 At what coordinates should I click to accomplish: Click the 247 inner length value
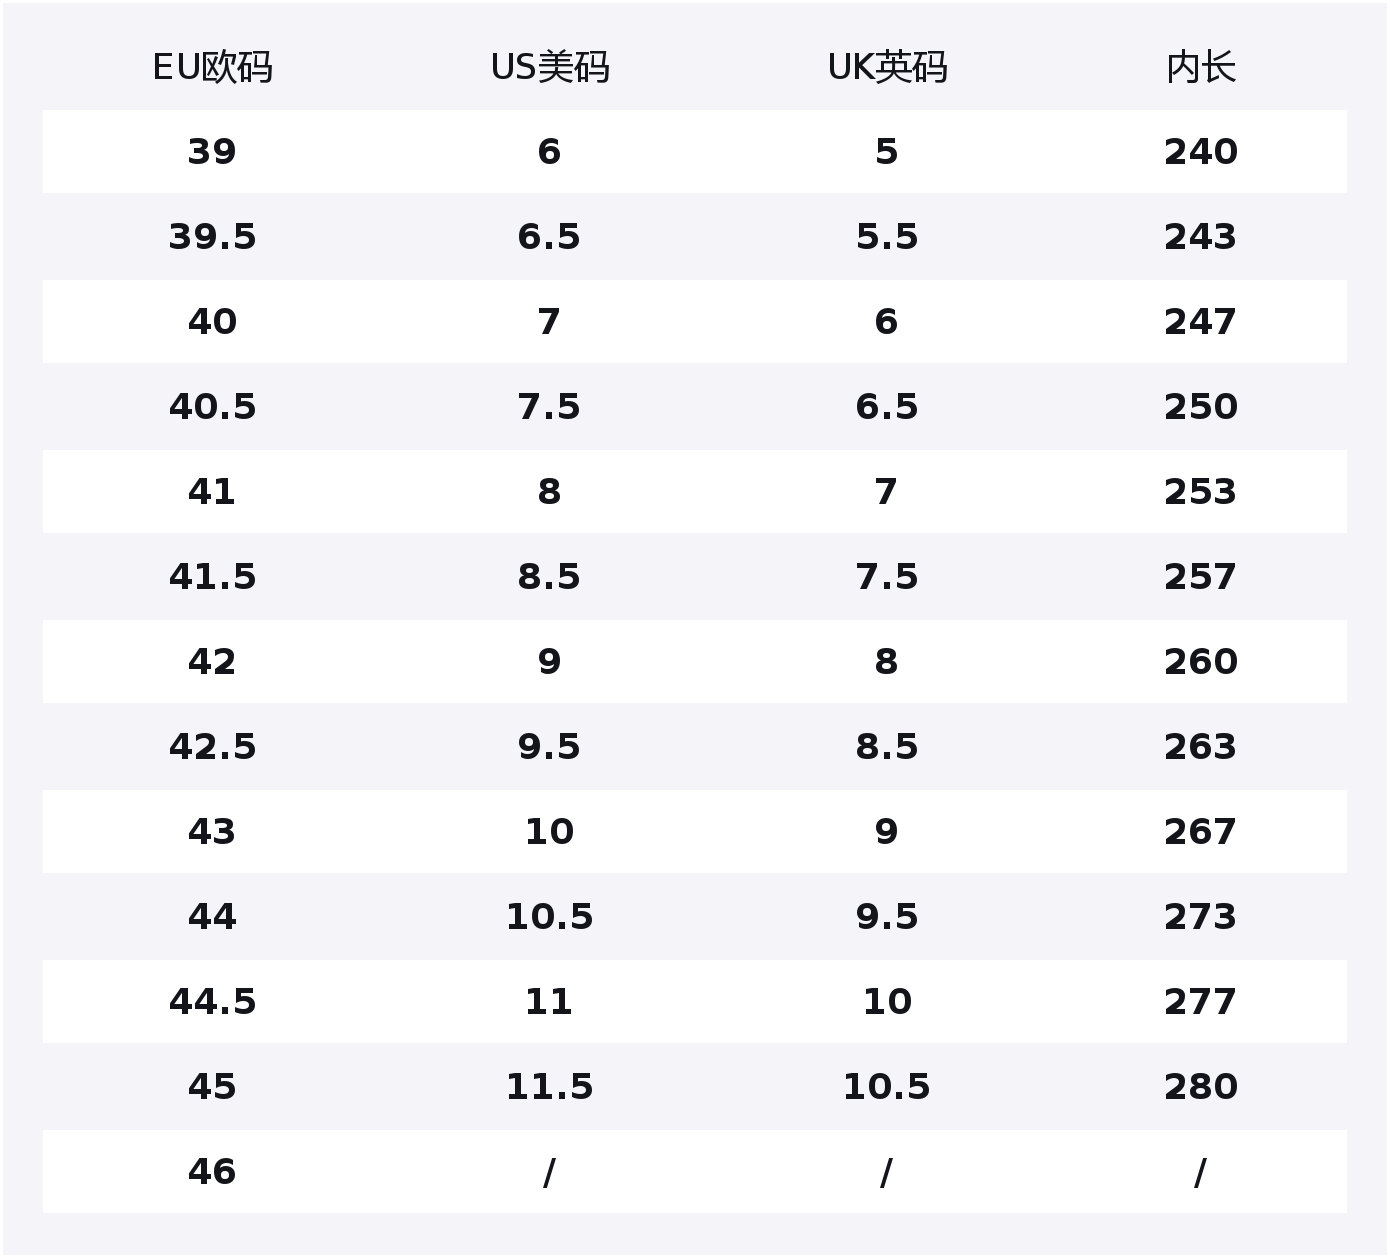click(x=1200, y=322)
